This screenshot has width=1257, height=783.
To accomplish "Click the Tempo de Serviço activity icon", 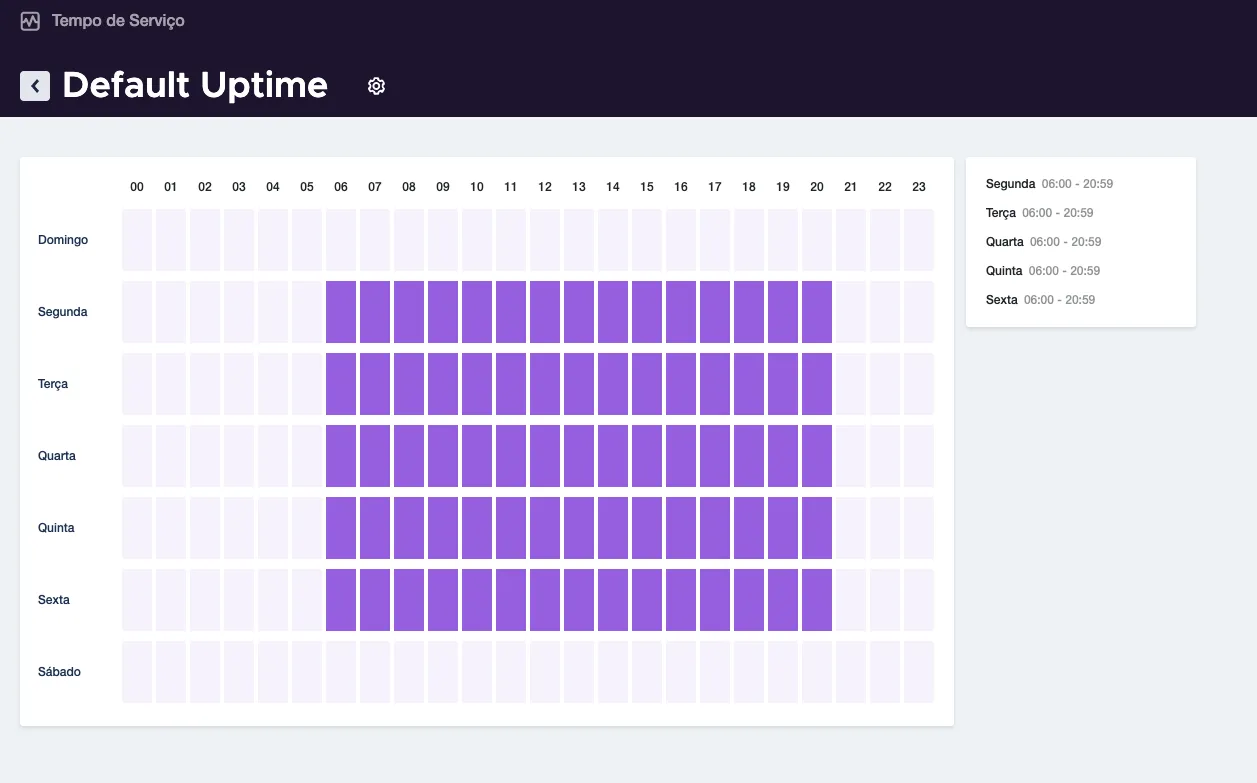I will click(x=30, y=21).
